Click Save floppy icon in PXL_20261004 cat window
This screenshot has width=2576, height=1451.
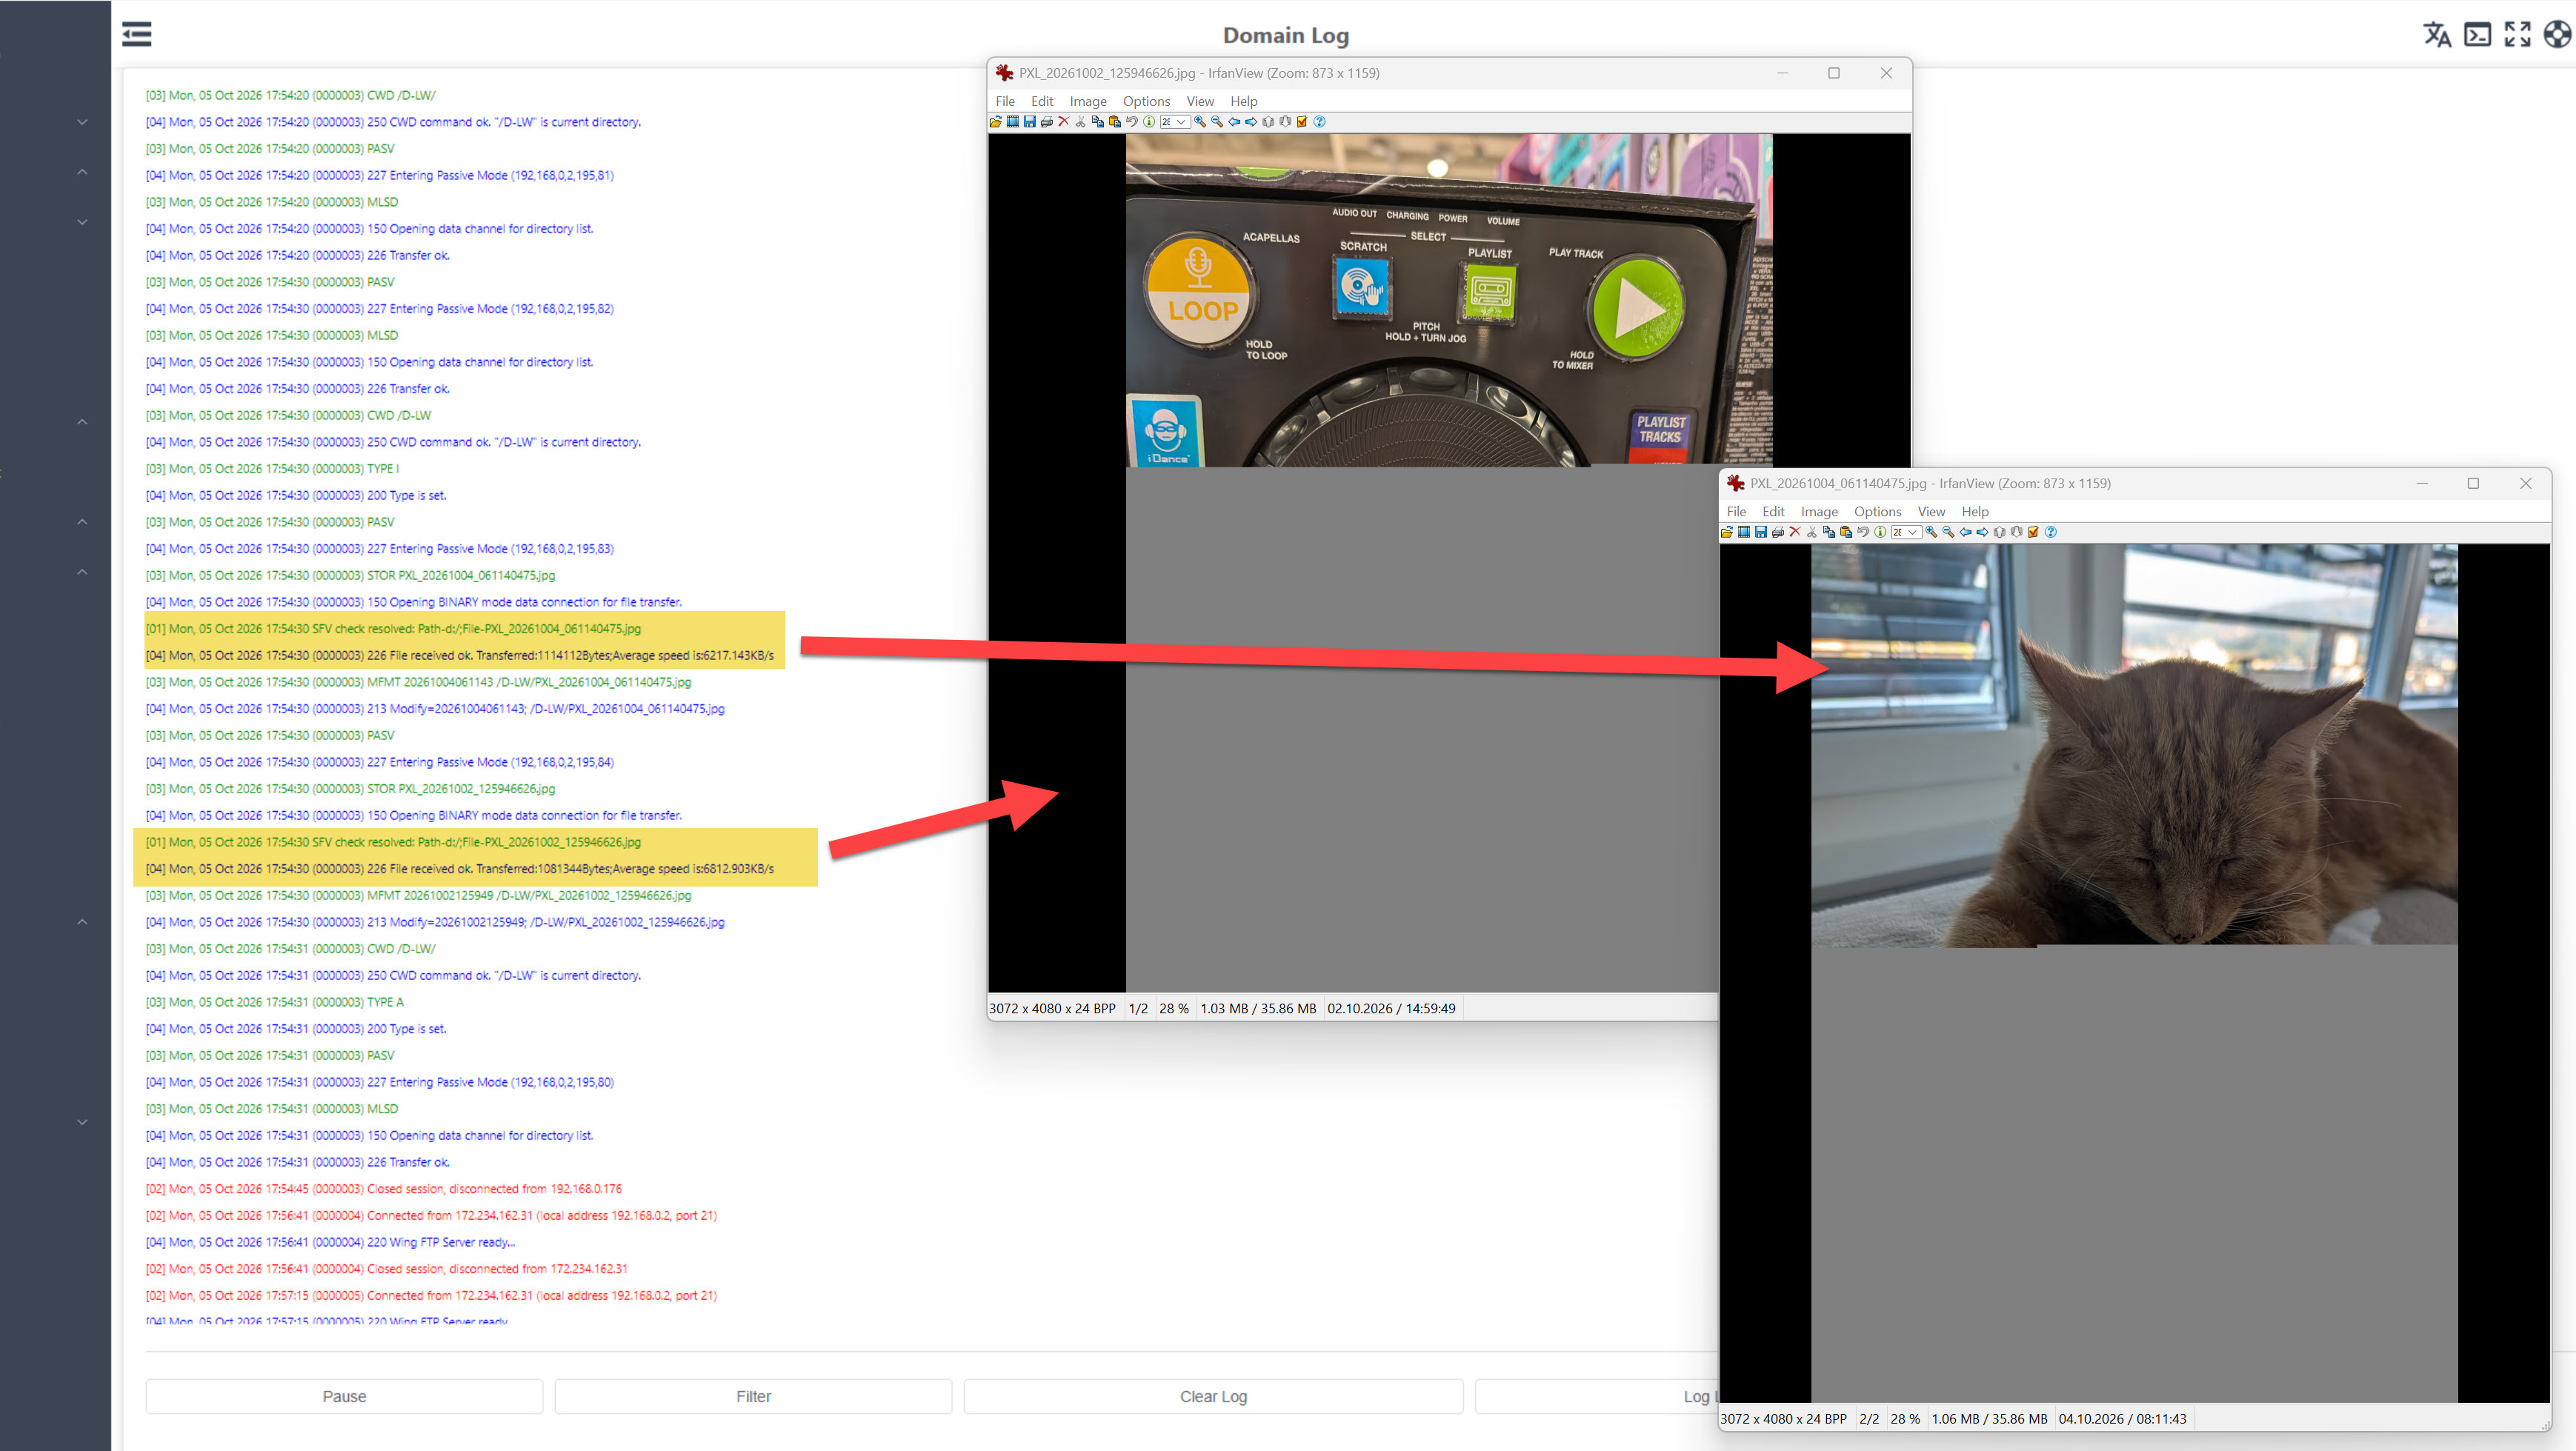[x=1761, y=533]
